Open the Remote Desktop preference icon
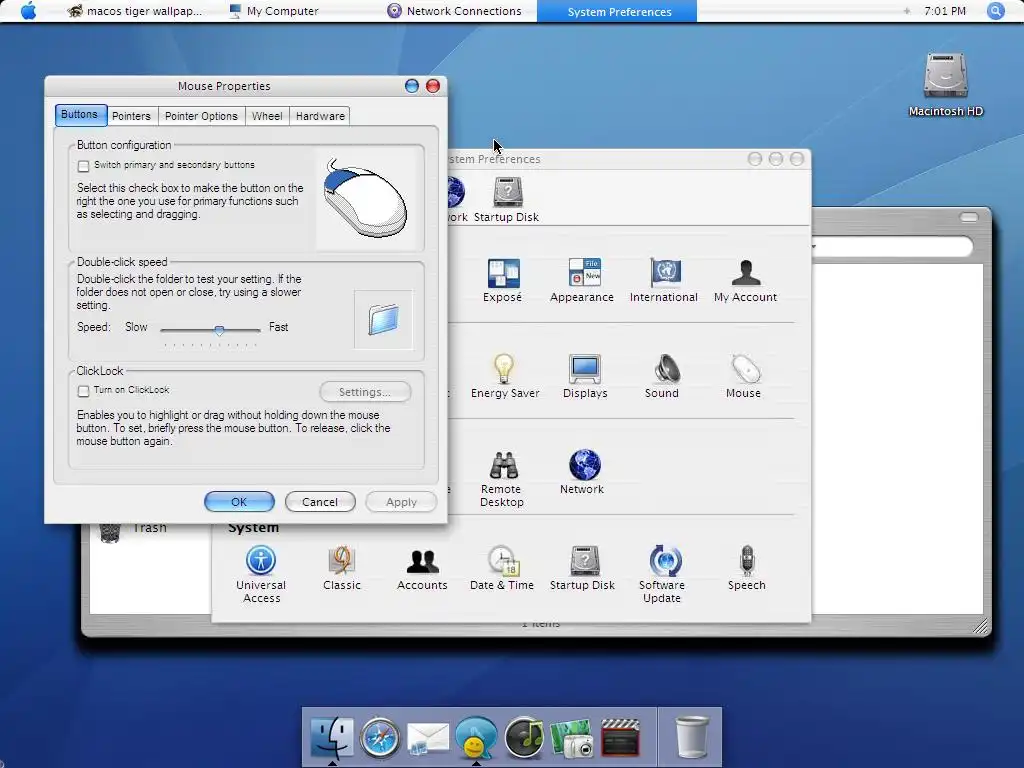This screenshot has height=768, width=1024. (502, 478)
